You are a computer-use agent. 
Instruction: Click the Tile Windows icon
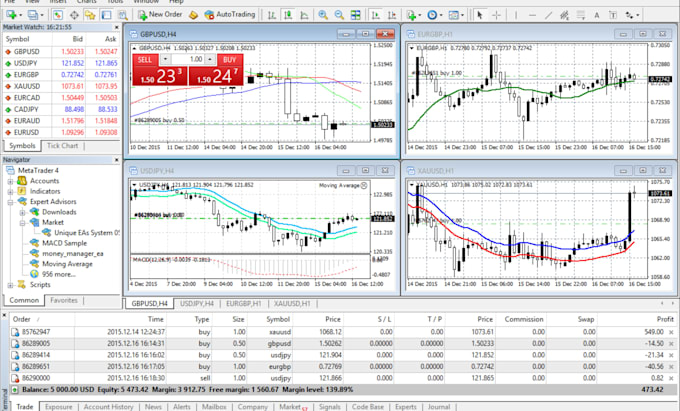[x=356, y=15]
